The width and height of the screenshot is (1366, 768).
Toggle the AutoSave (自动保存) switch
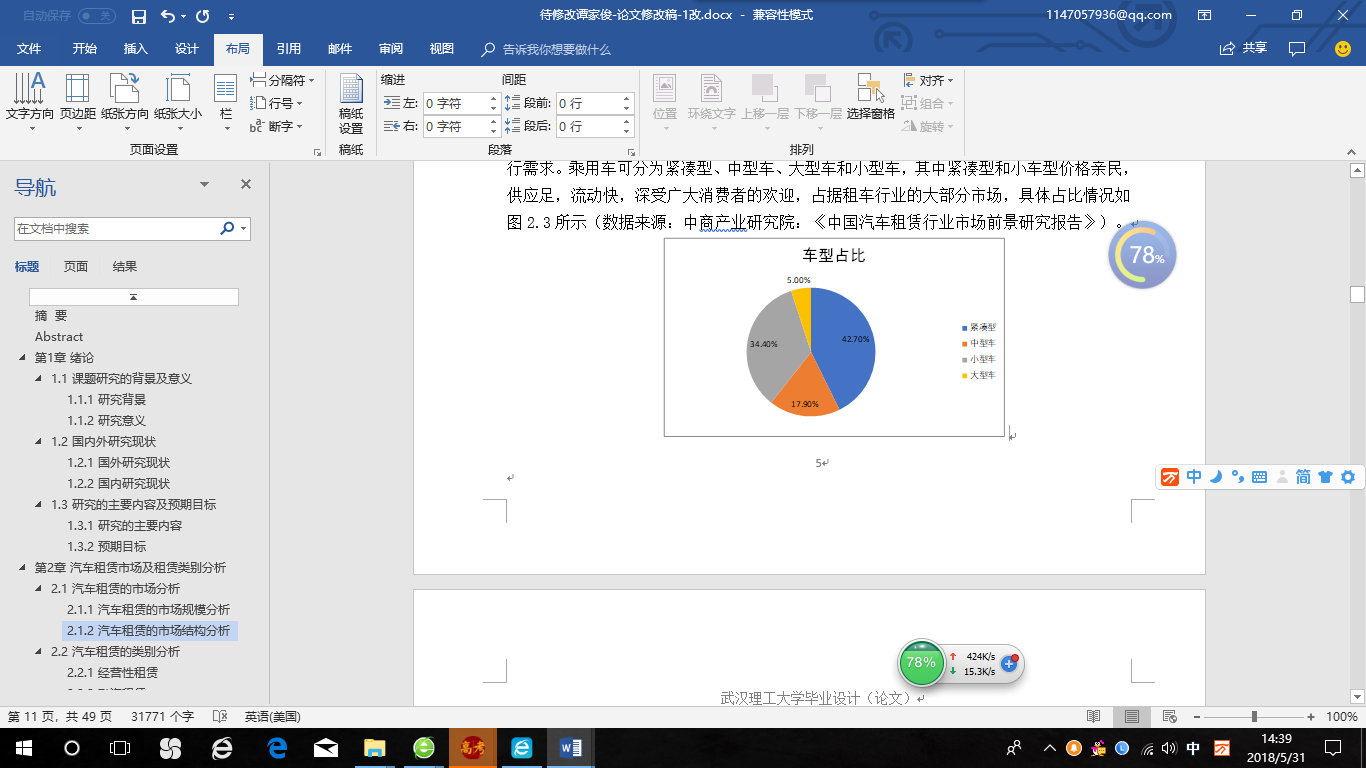96,16
